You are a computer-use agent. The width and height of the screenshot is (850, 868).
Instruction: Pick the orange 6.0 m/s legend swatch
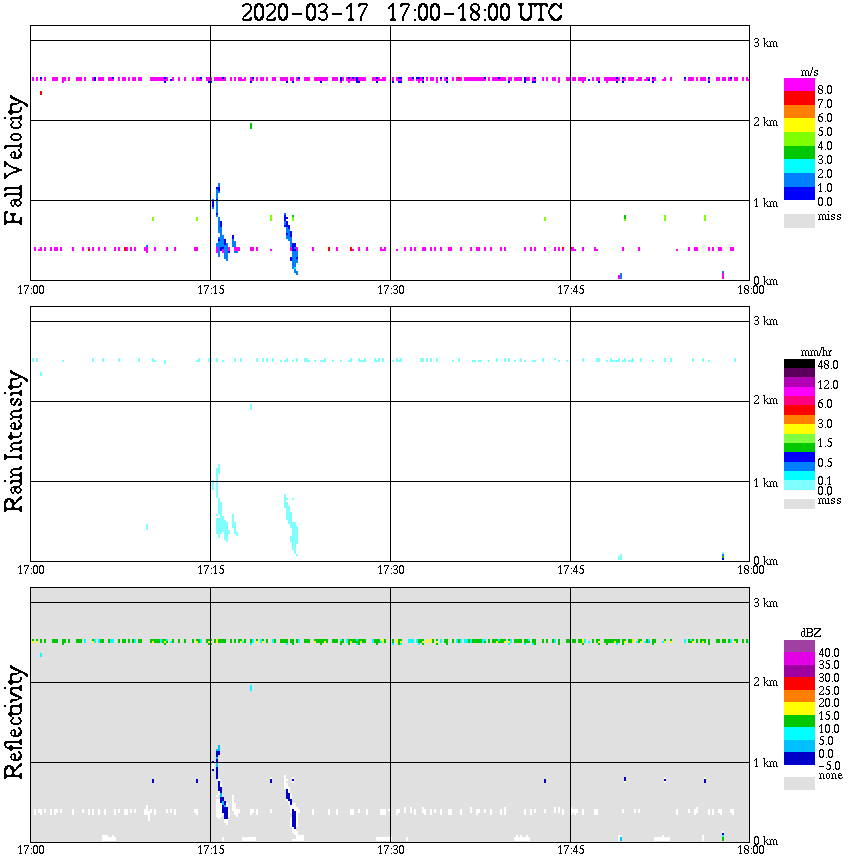pyautogui.click(x=799, y=112)
